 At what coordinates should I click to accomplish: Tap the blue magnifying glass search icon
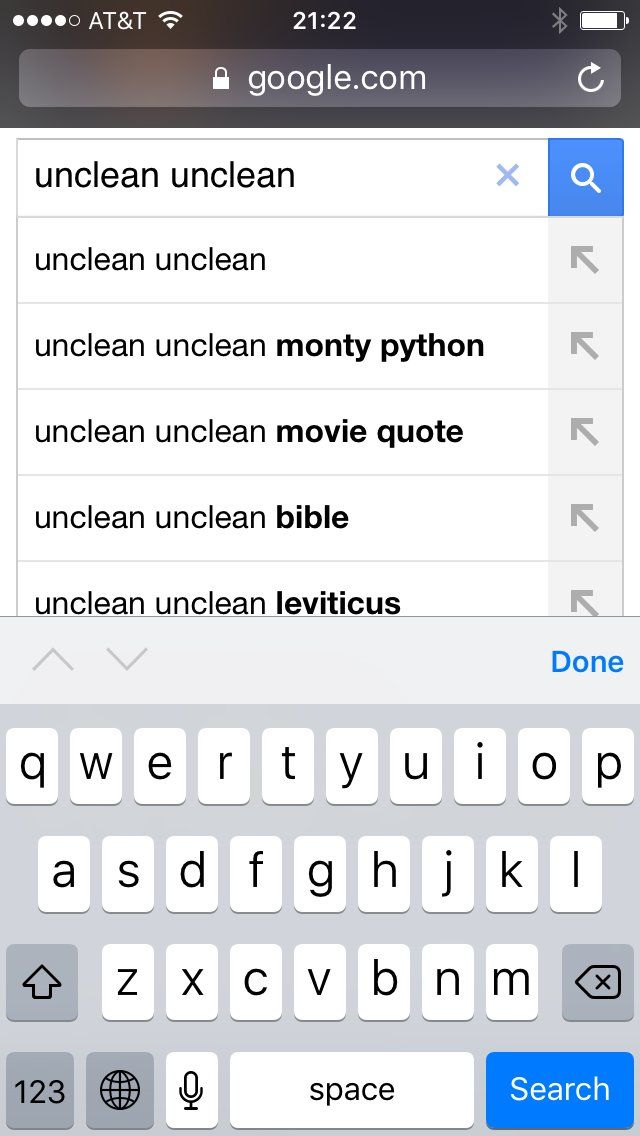pyautogui.click(x=585, y=178)
